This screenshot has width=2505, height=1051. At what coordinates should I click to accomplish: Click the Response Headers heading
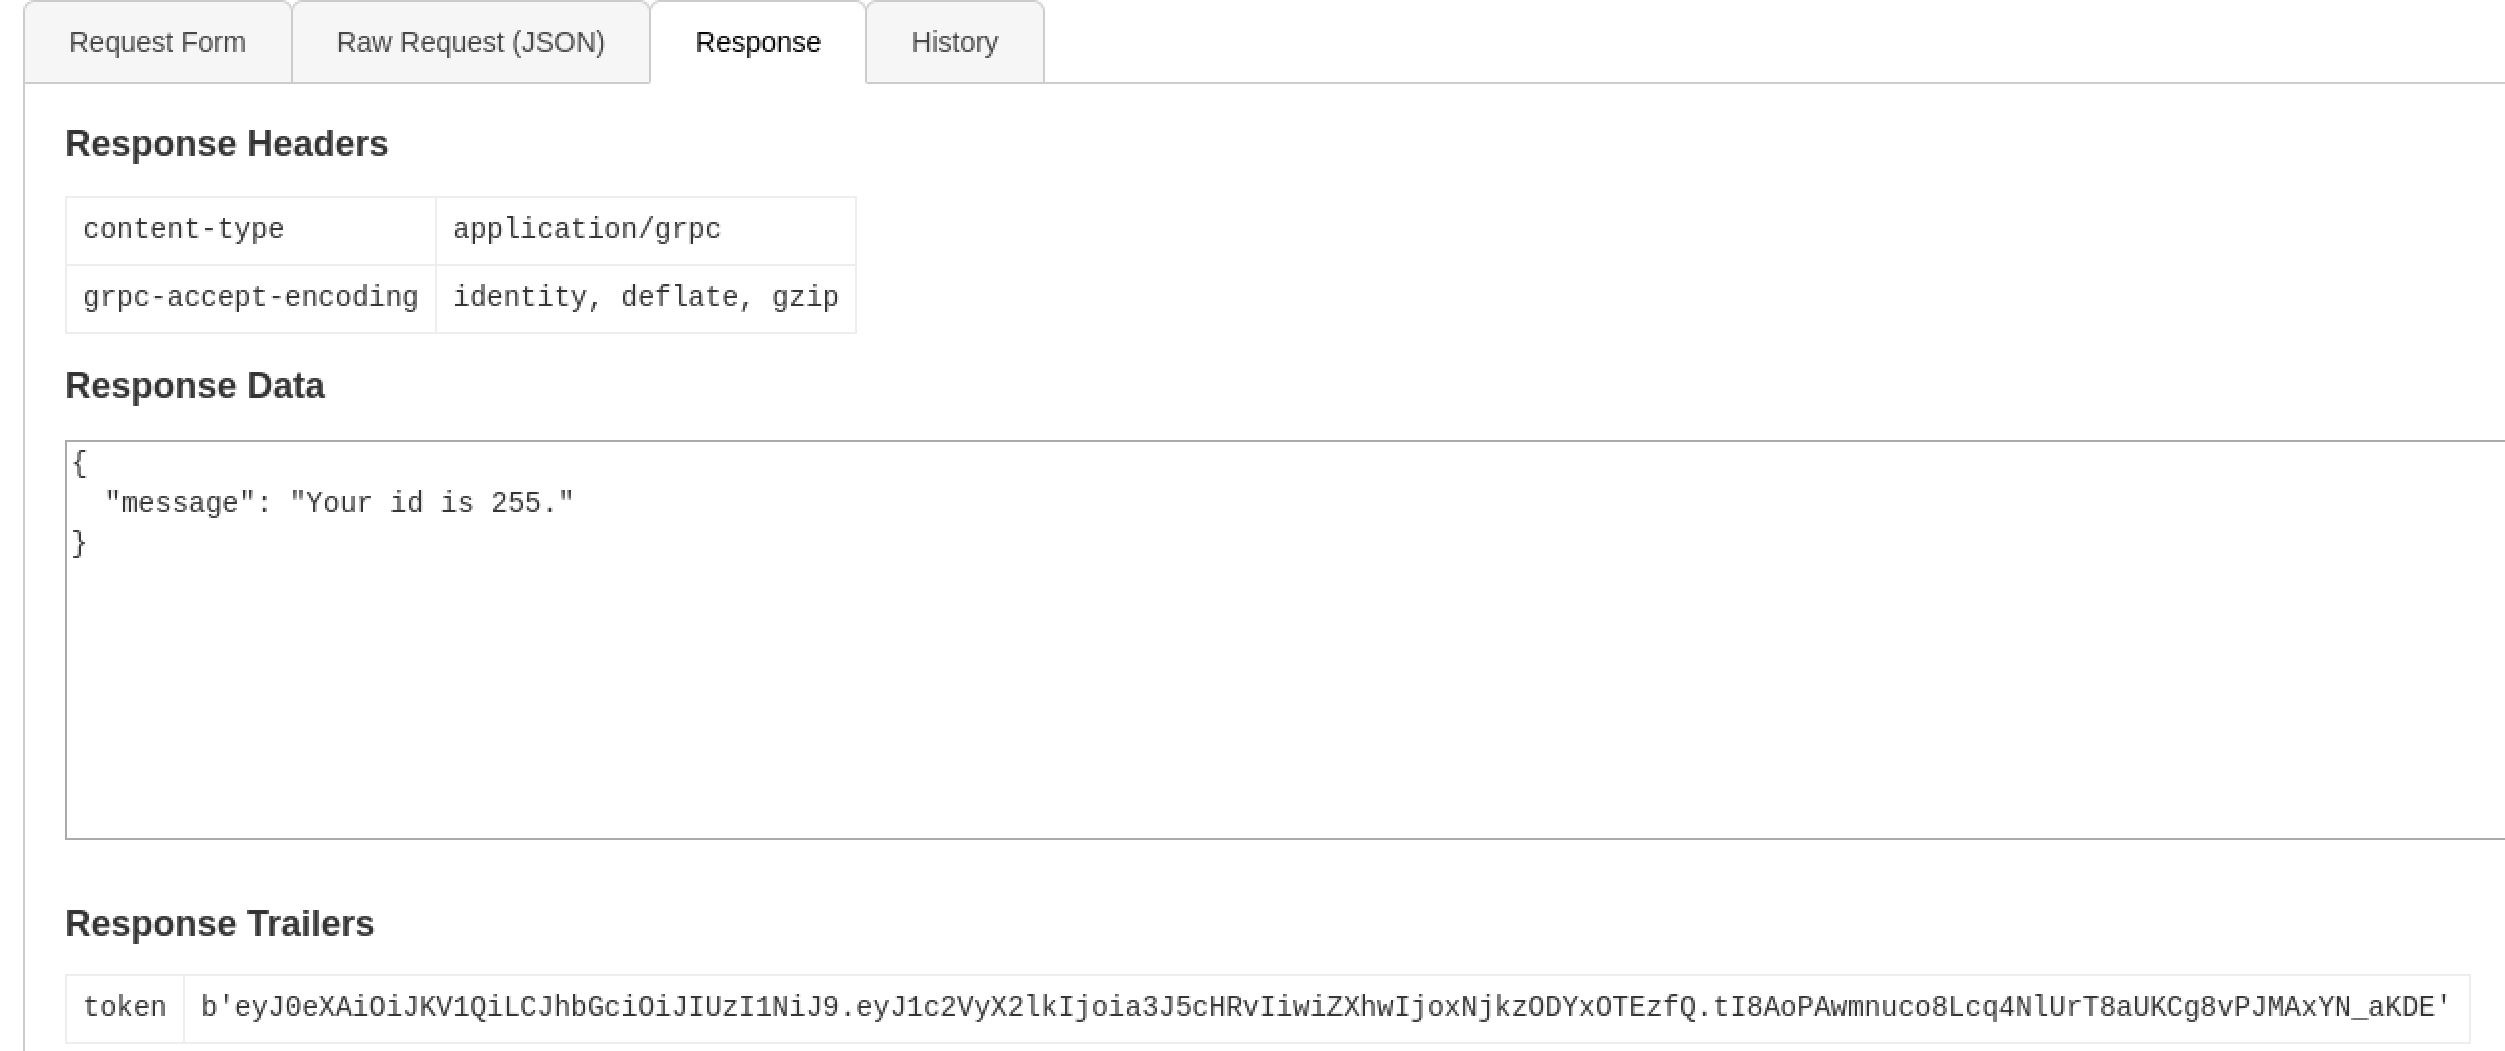point(226,144)
